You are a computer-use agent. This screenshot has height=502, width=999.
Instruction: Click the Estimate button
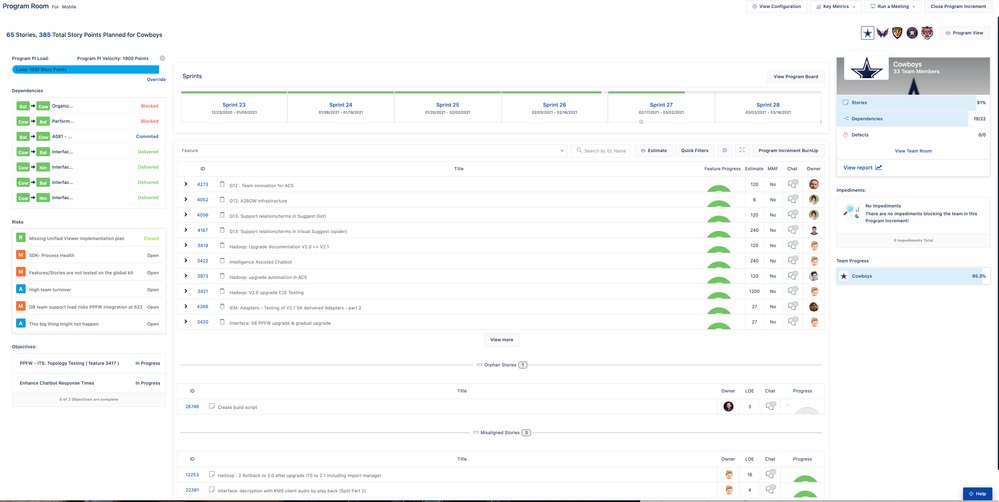click(653, 150)
